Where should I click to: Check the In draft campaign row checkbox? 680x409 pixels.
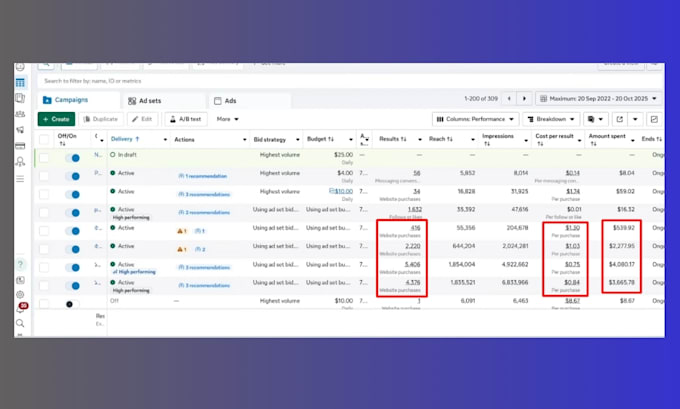coord(44,158)
